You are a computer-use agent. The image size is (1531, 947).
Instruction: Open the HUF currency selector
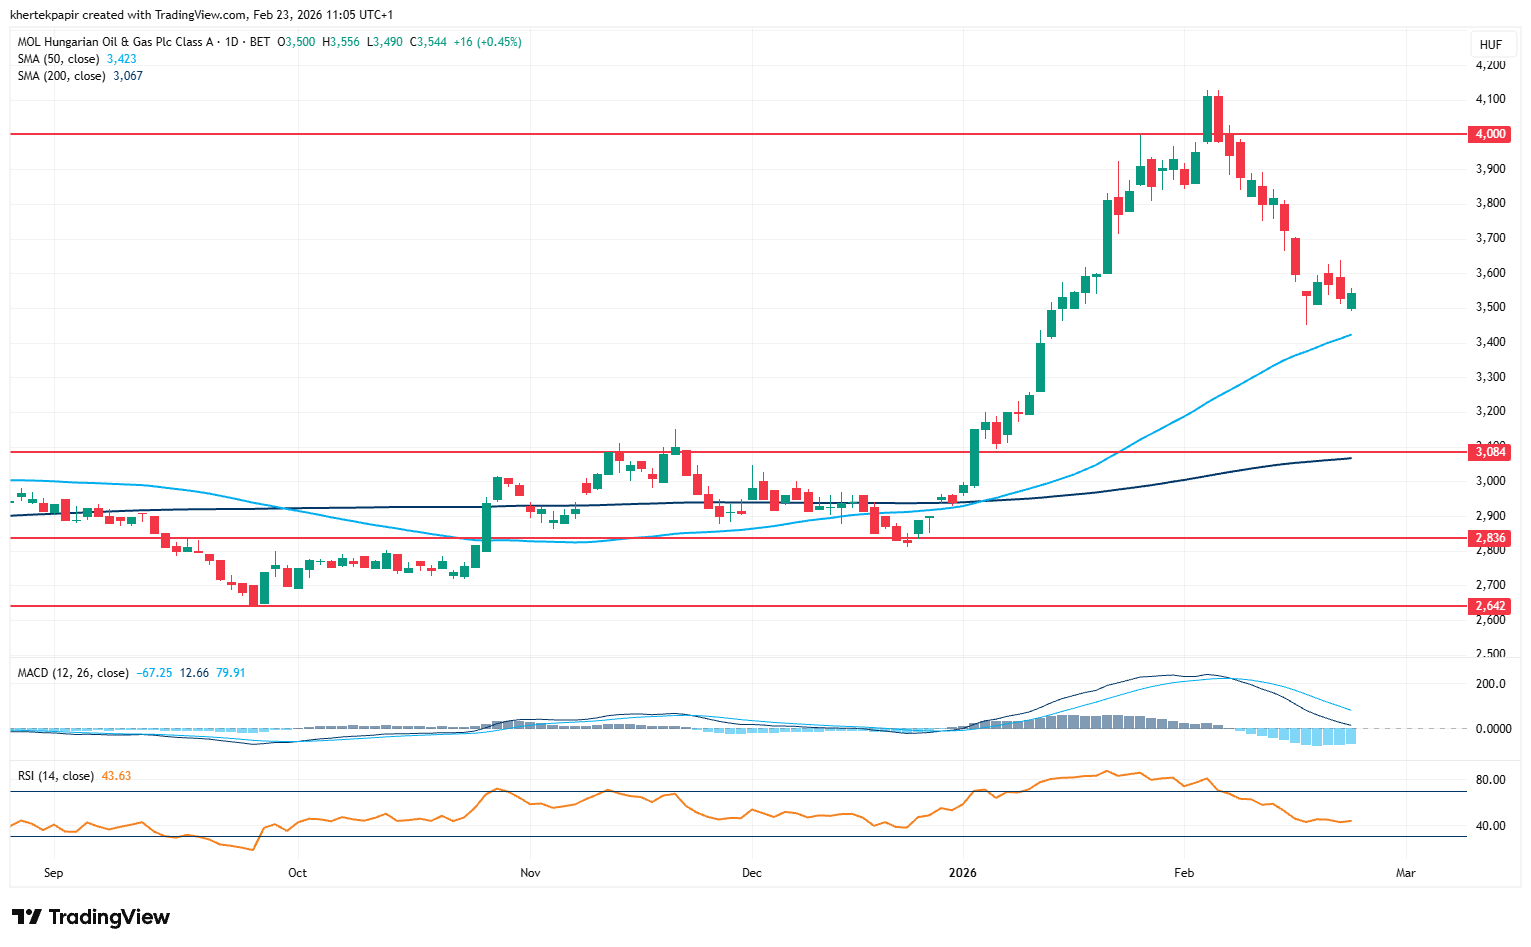(1490, 44)
